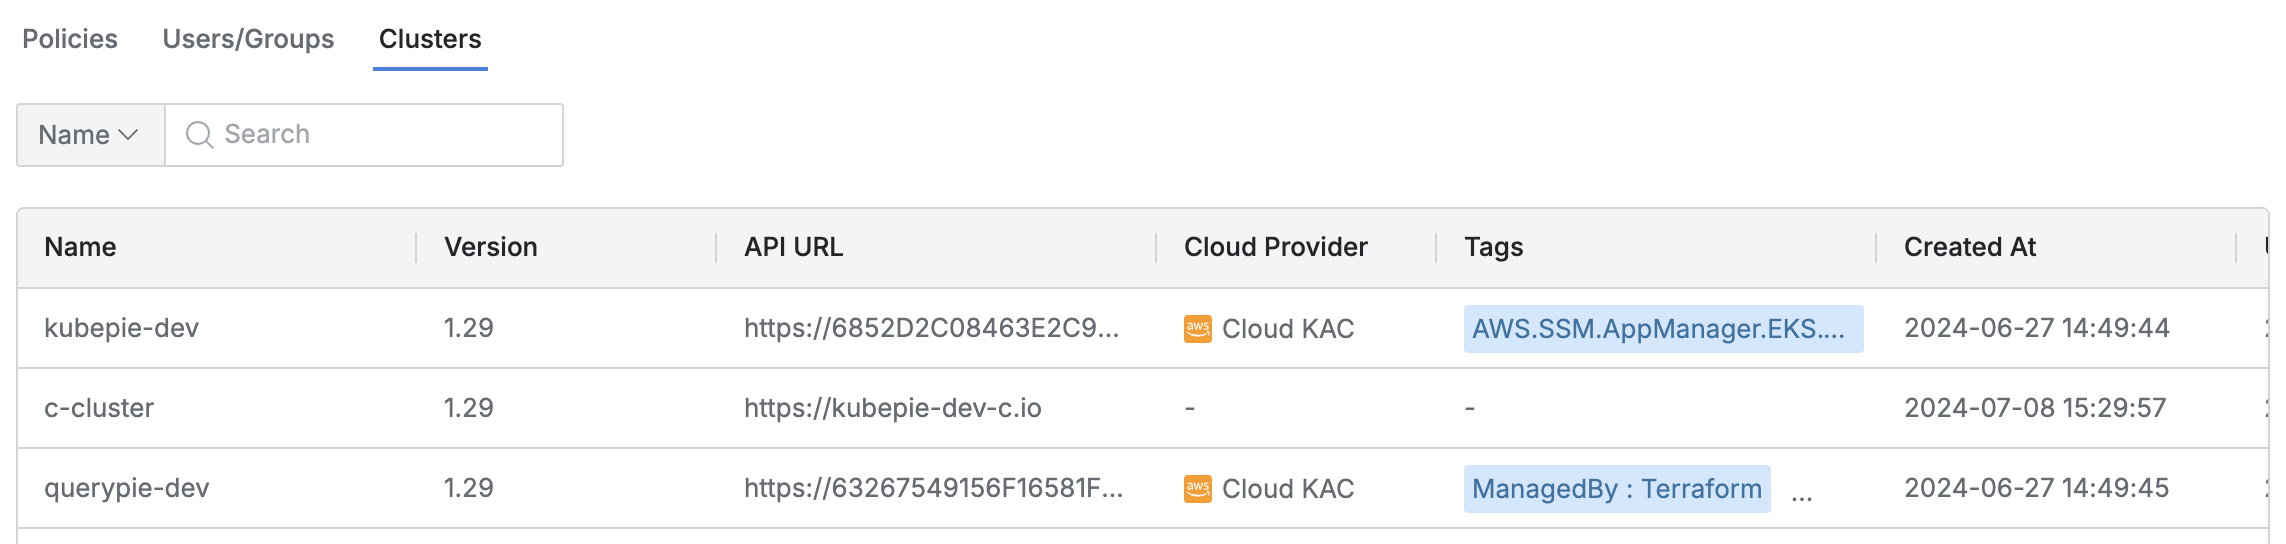Expand hidden tags ellipsis for querypie-dev
This screenshot has height=544, width=2286.
1802,493
